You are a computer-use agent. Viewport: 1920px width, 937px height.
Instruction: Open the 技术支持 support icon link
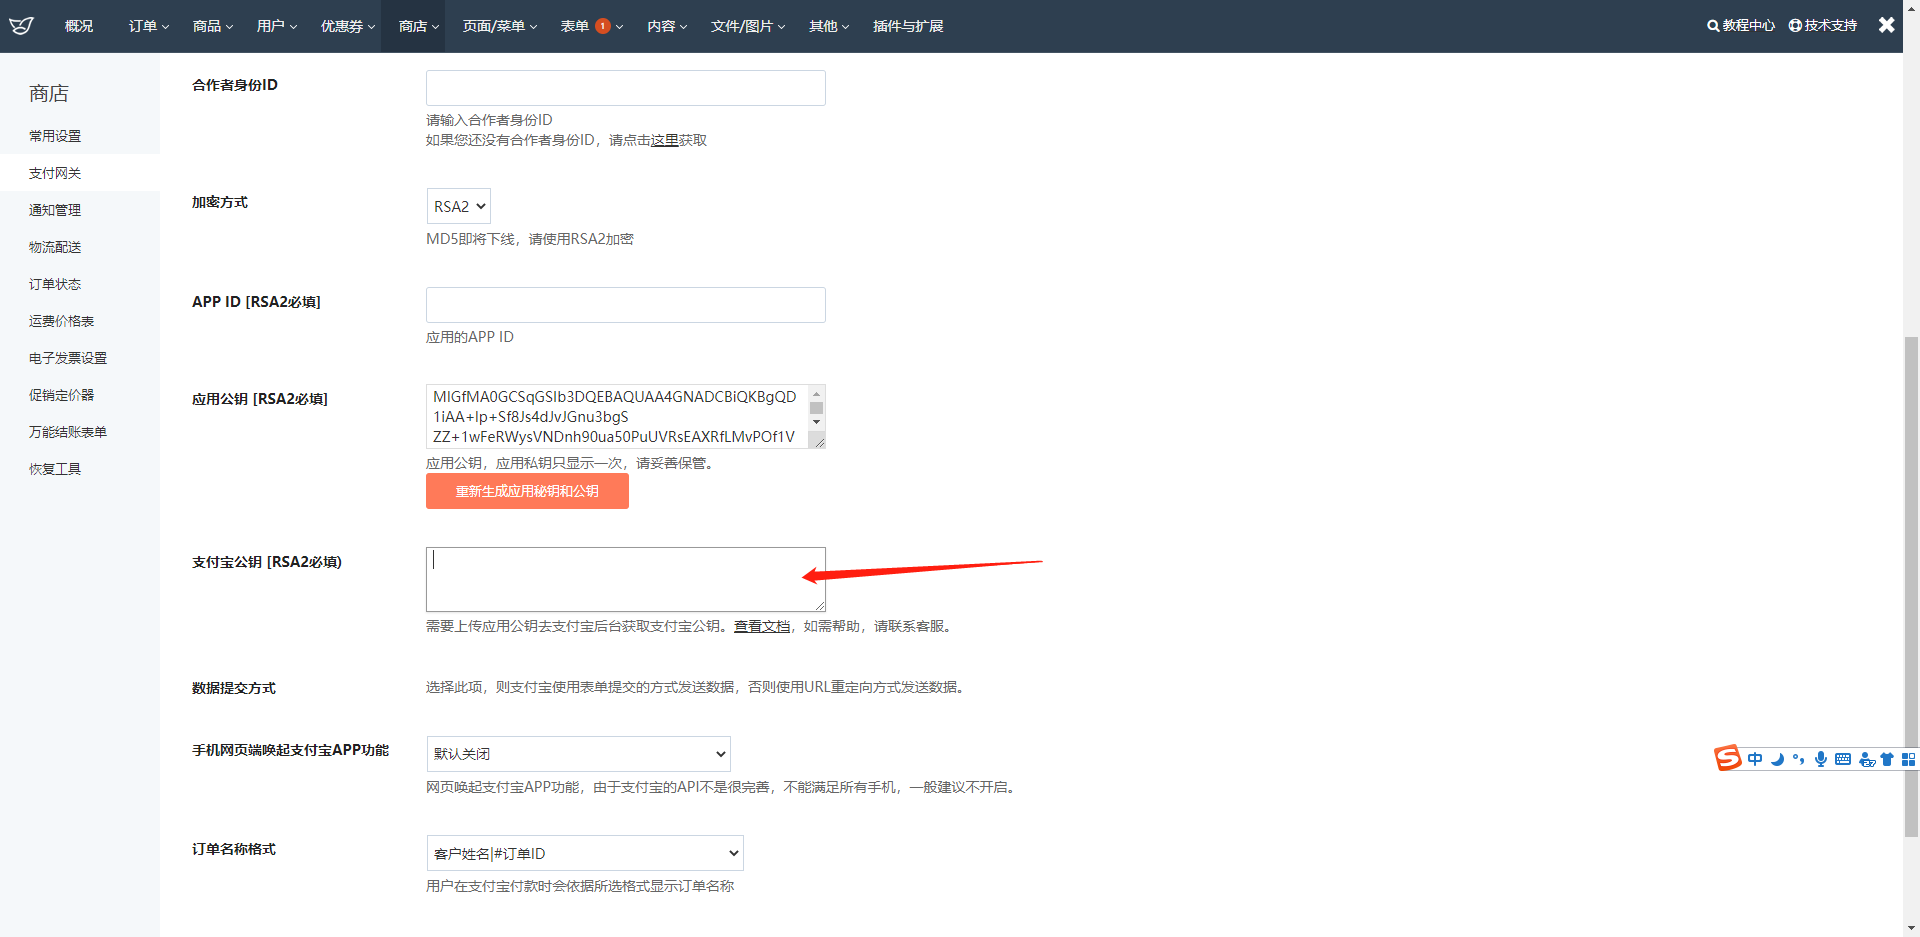pyautogui.click(x=1823, y=26)
